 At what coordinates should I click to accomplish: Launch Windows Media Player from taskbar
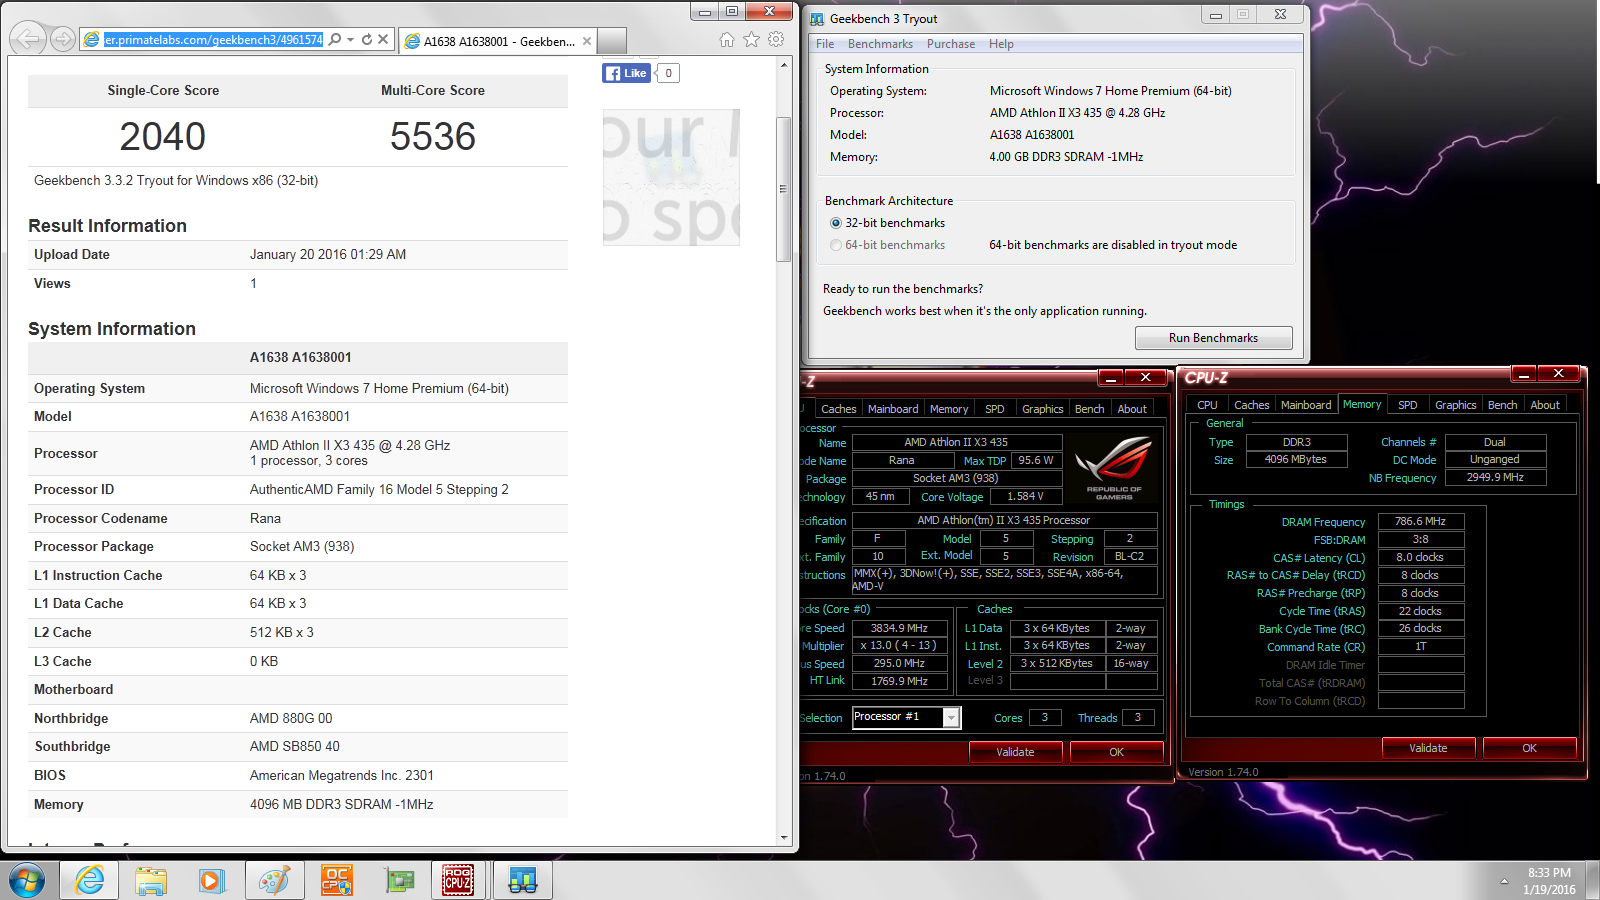(x=211, y=880)
